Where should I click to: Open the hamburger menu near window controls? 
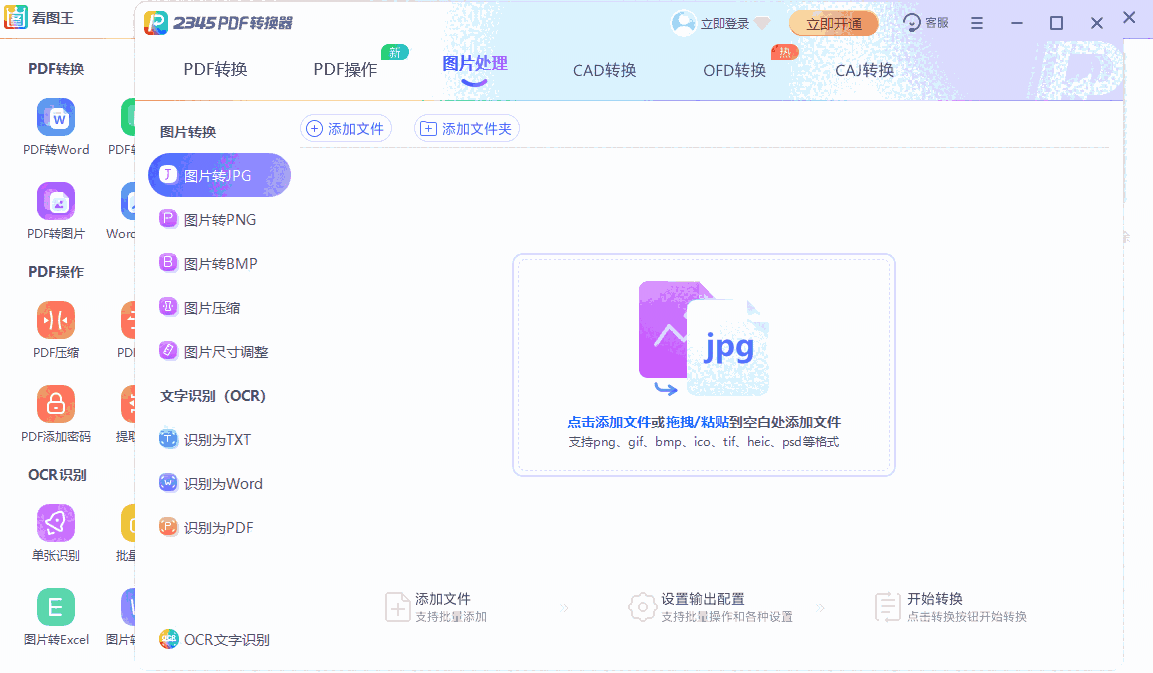(977, 21)
